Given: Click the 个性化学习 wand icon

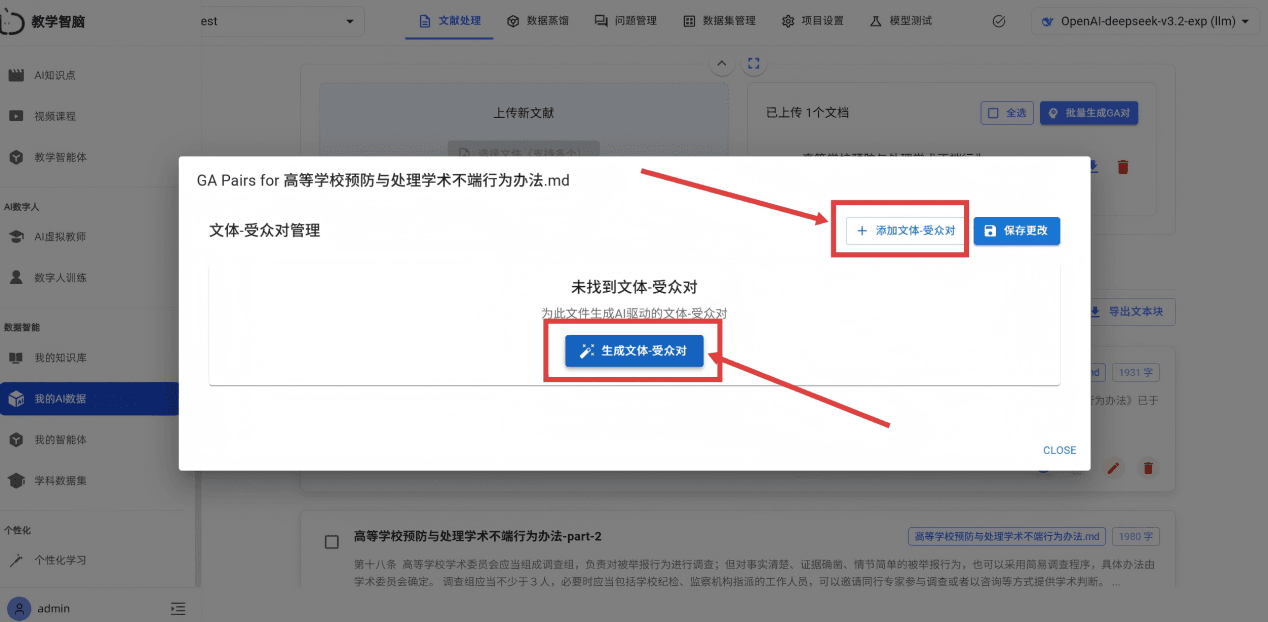Looking at the screenshot, I should click(16, 561).
